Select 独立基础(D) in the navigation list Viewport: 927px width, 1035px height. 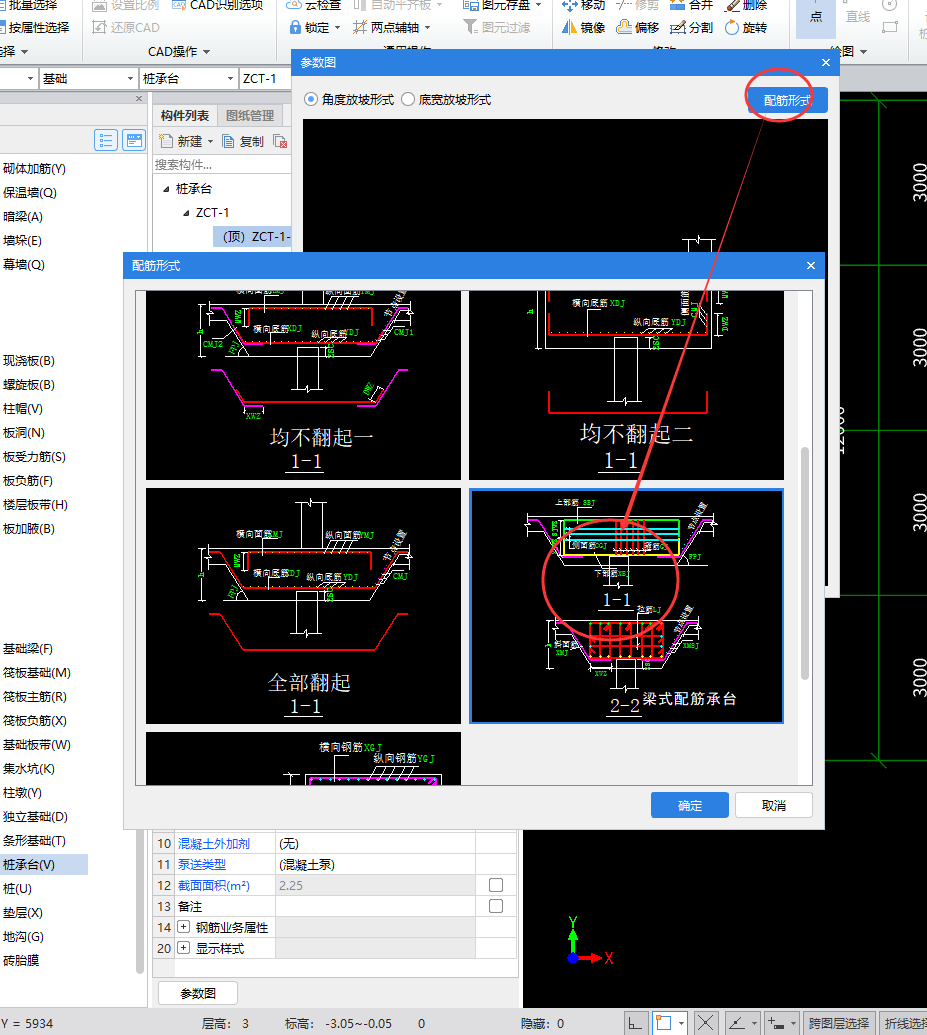pos(35,817)
